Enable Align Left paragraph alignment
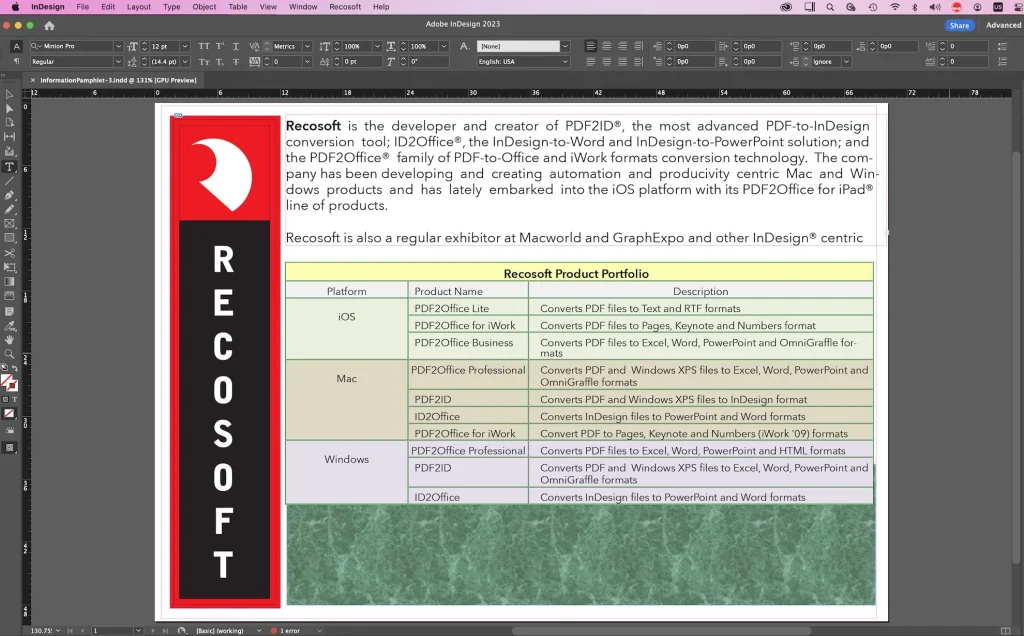The image size is (1024, 636). click(x=591, y=46)
